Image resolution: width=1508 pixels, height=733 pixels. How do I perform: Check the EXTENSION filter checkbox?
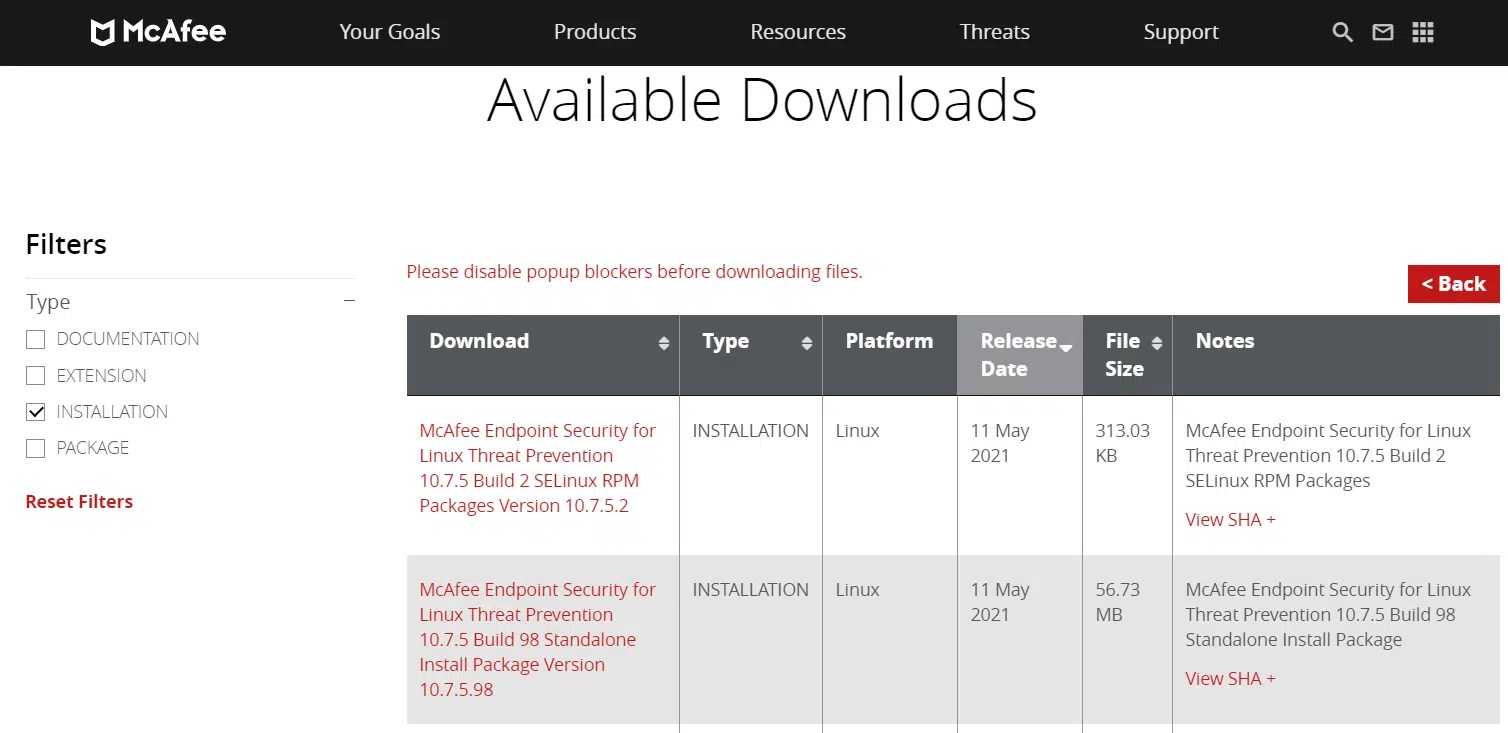(x=36, y=376)
